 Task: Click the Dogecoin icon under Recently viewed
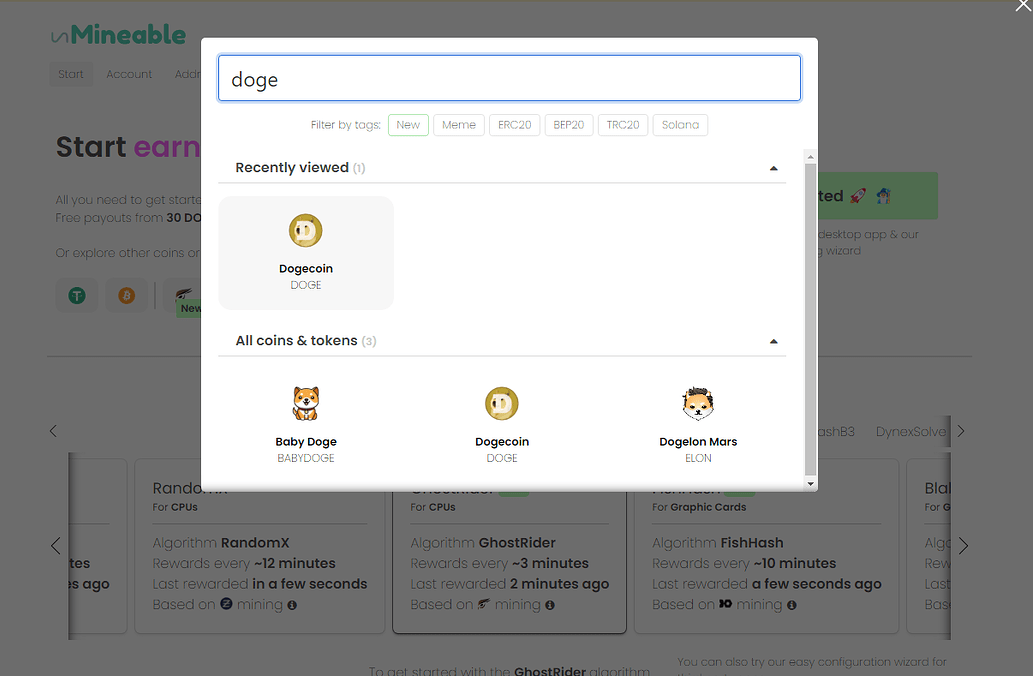(305, 231)
